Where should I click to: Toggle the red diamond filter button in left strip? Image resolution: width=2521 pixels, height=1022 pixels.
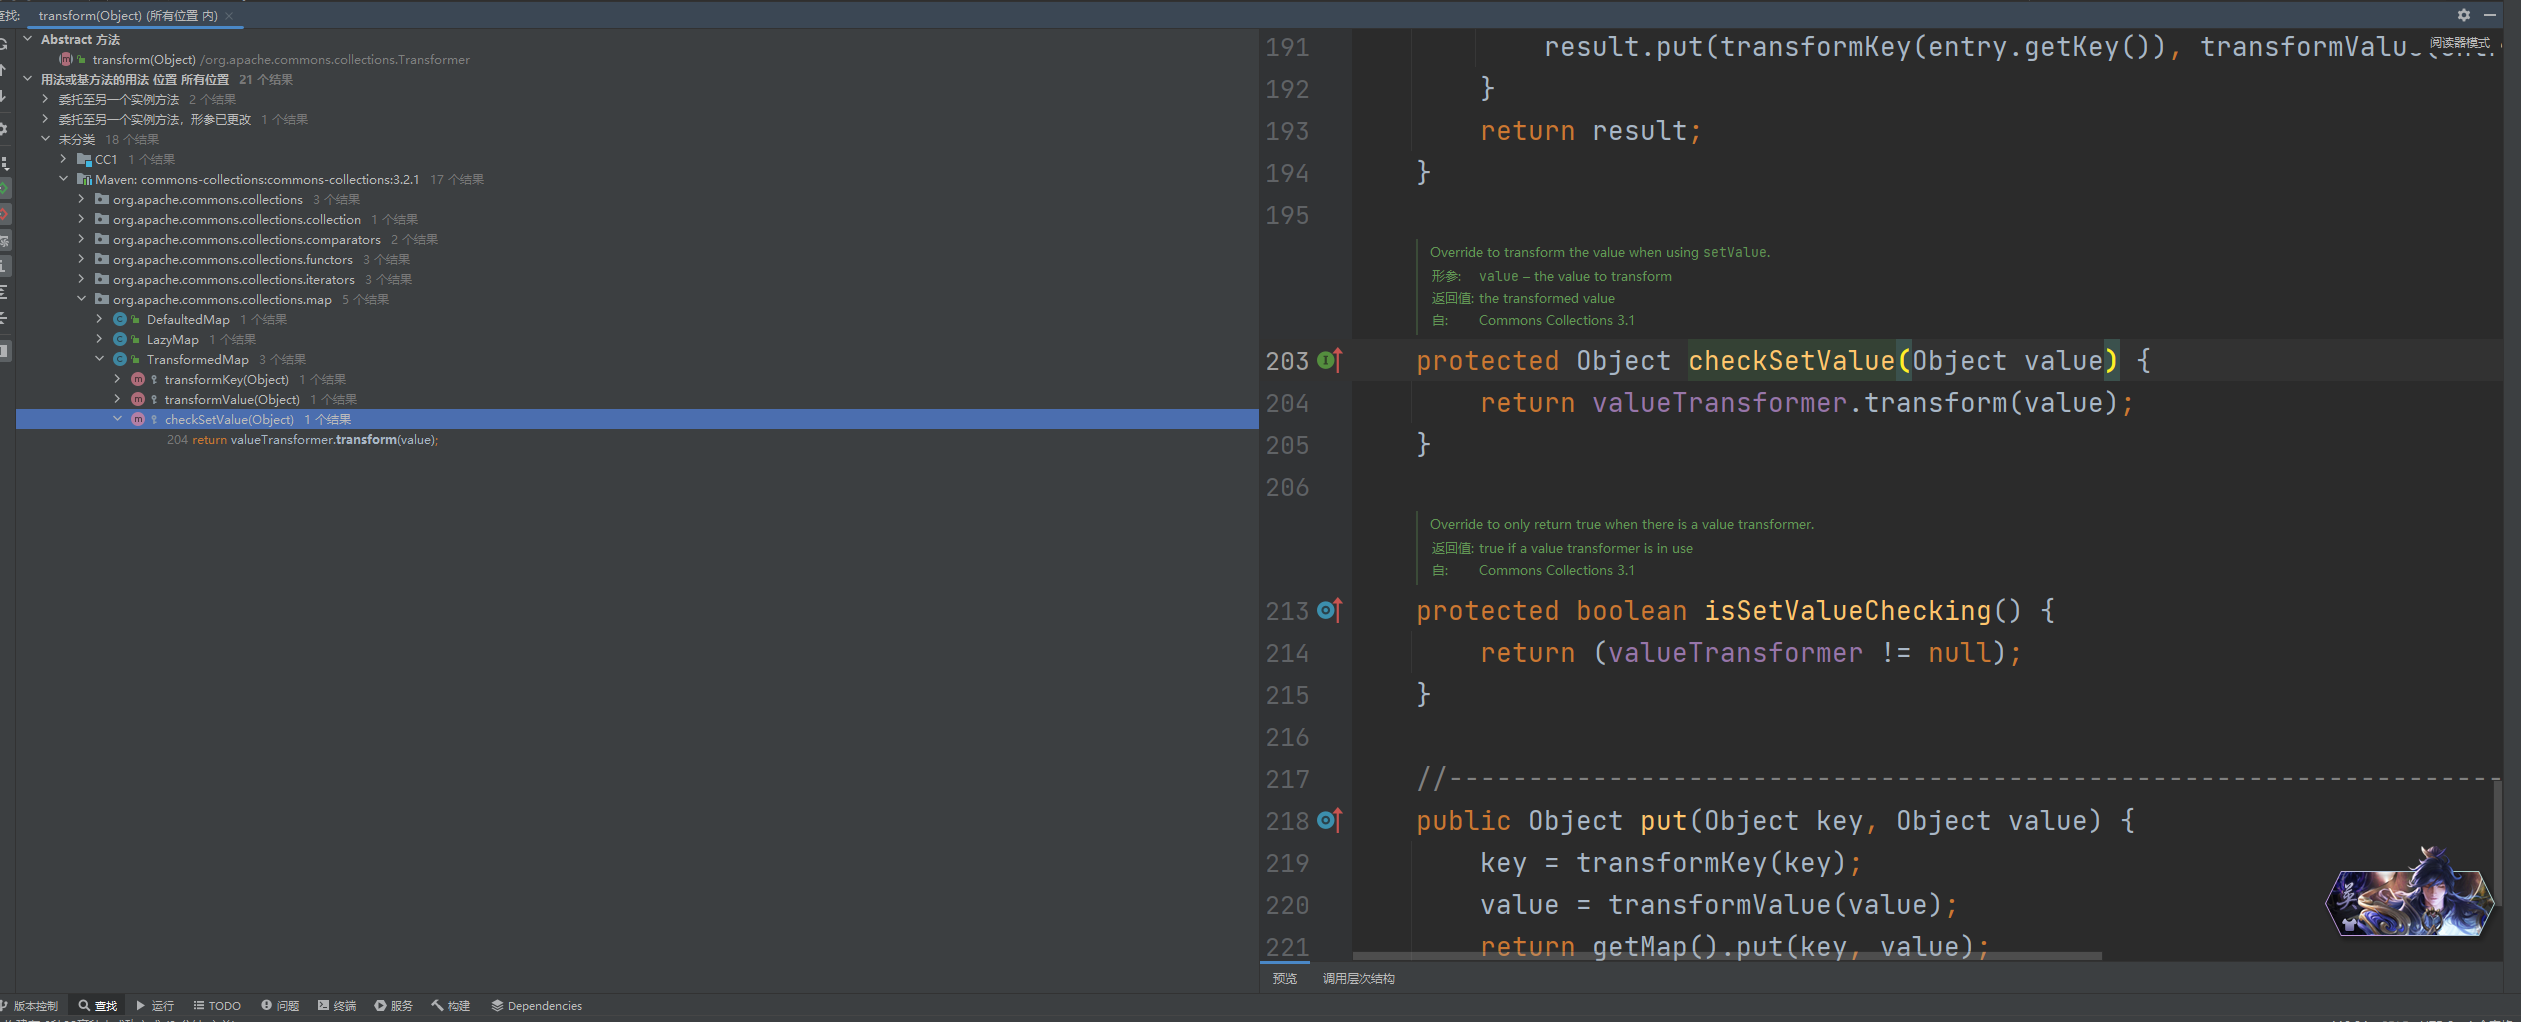[x=5, y=214]
